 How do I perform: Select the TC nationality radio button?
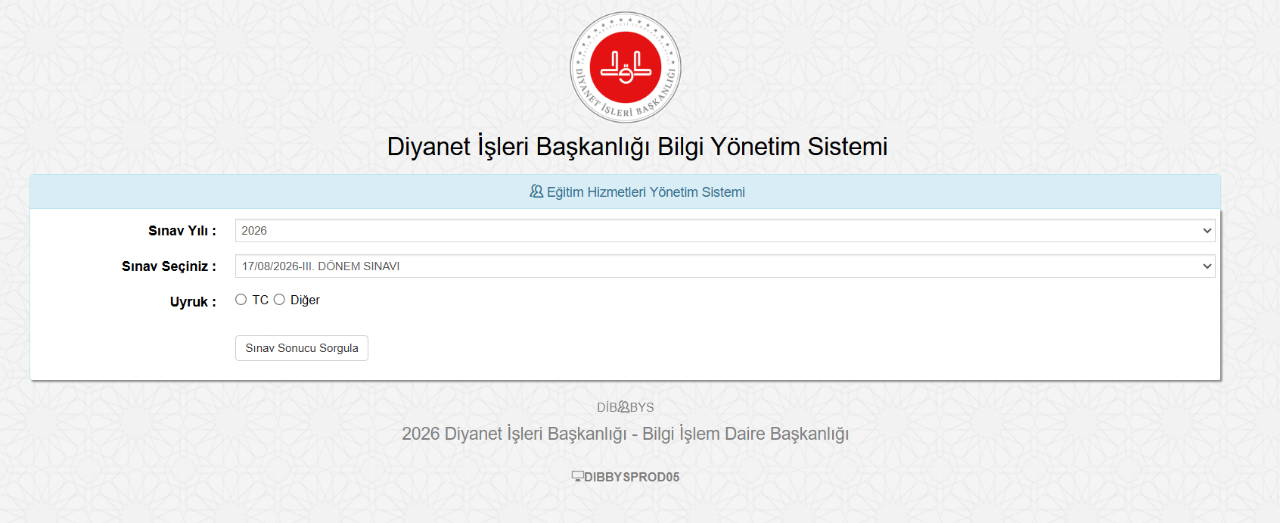point(241,299)
